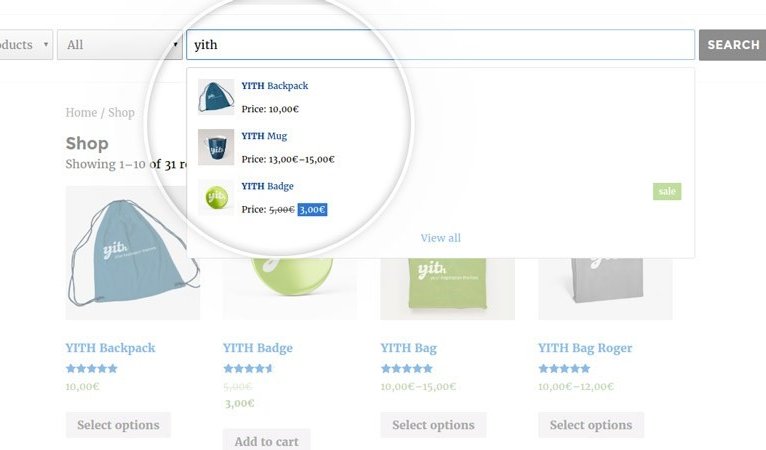Open the YITH Badge product title
The height and width of the screenshot is (450, 766).
(258, 348)
